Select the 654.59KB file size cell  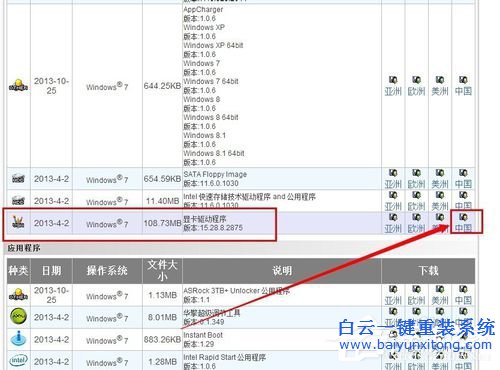162,179
